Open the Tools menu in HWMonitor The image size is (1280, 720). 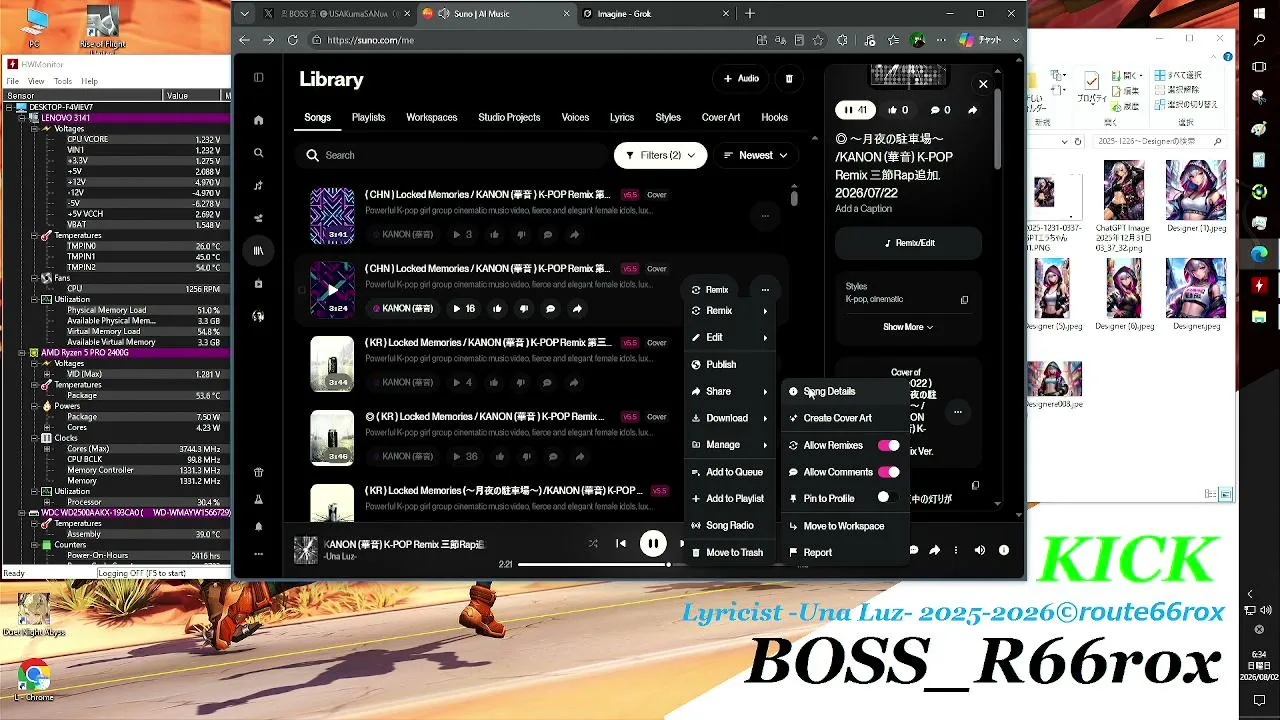click(x=62, y=81)
